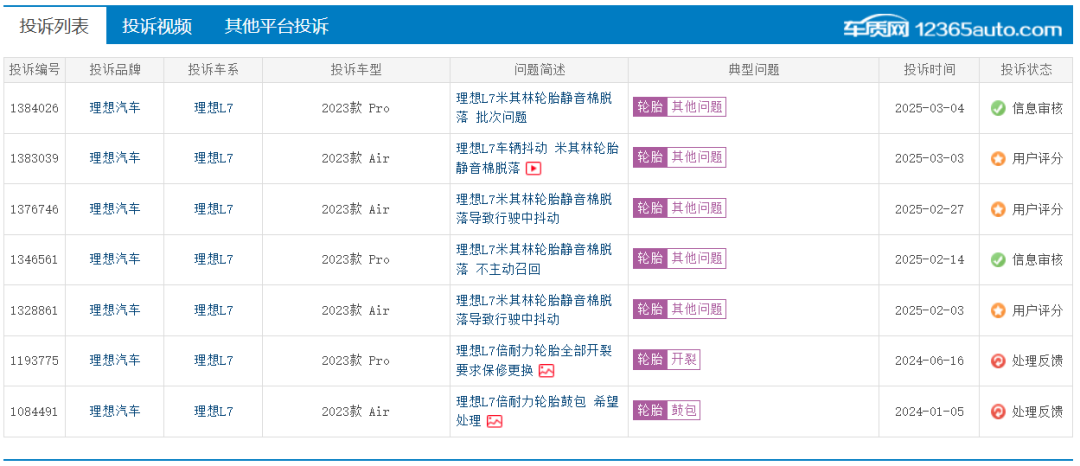Click date 2025-03-04
This screenshot has width=1080, height=466.
click(929, 109)
